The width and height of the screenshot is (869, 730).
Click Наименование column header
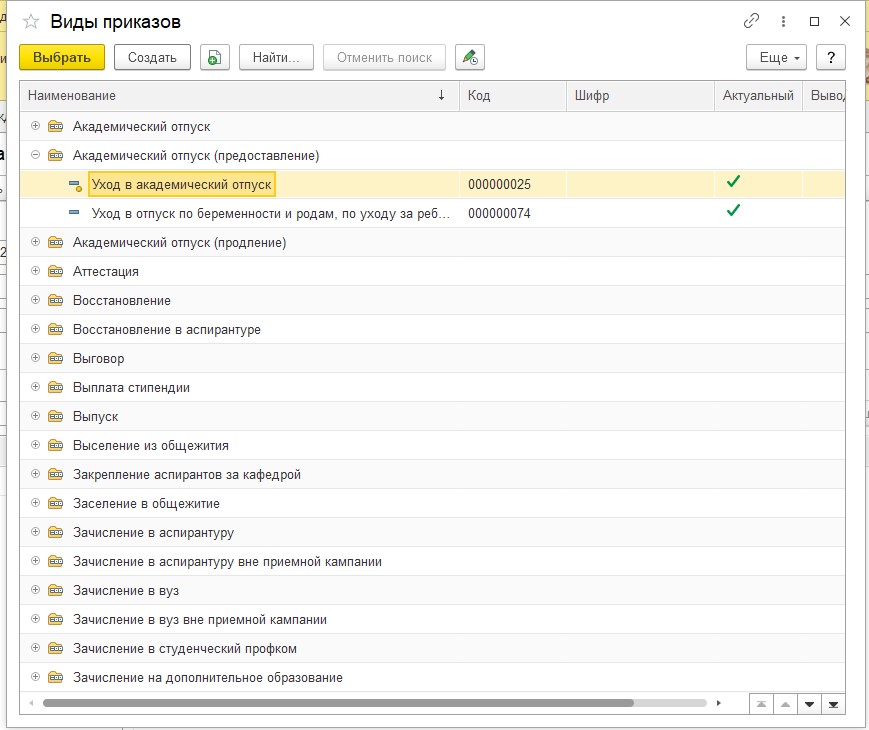pyautogui.click(x=239, y=95)
